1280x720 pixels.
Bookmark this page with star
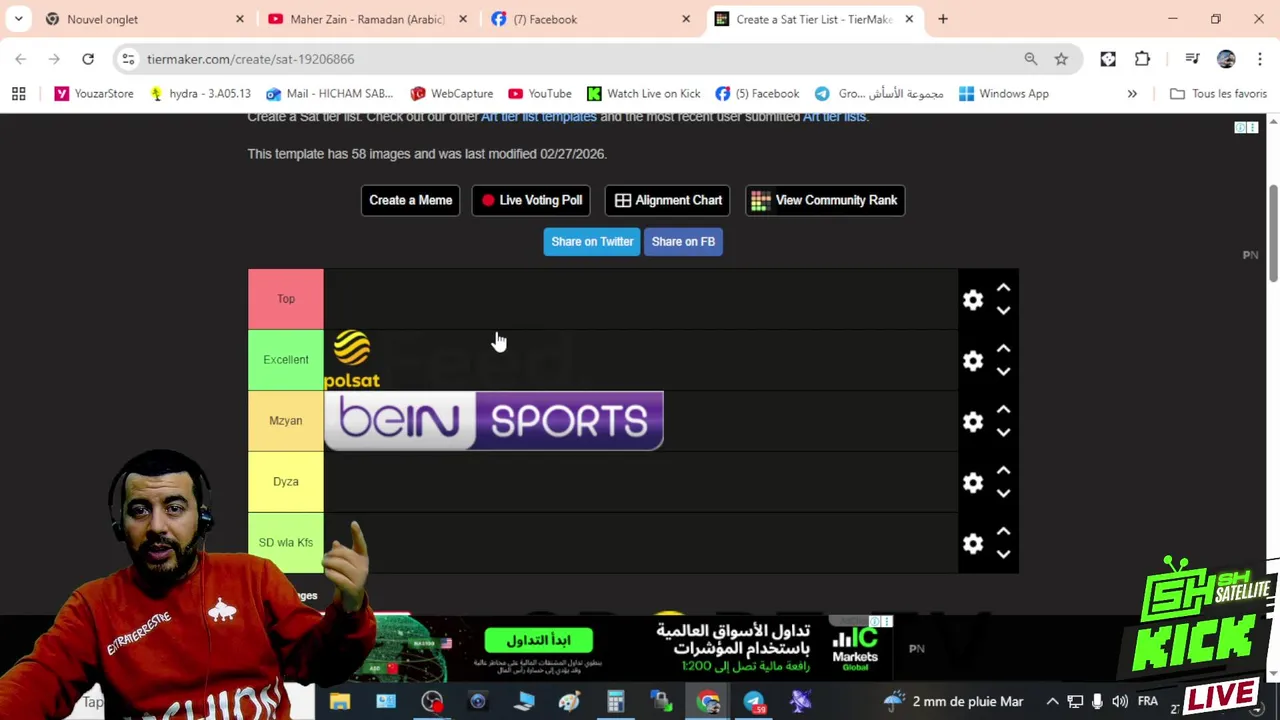(1061, 59)
